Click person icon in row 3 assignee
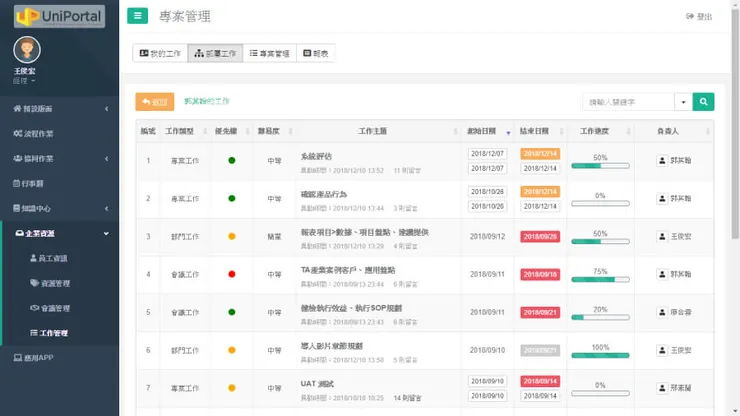The width and height of the screenshot is (740, 416). 662,236
